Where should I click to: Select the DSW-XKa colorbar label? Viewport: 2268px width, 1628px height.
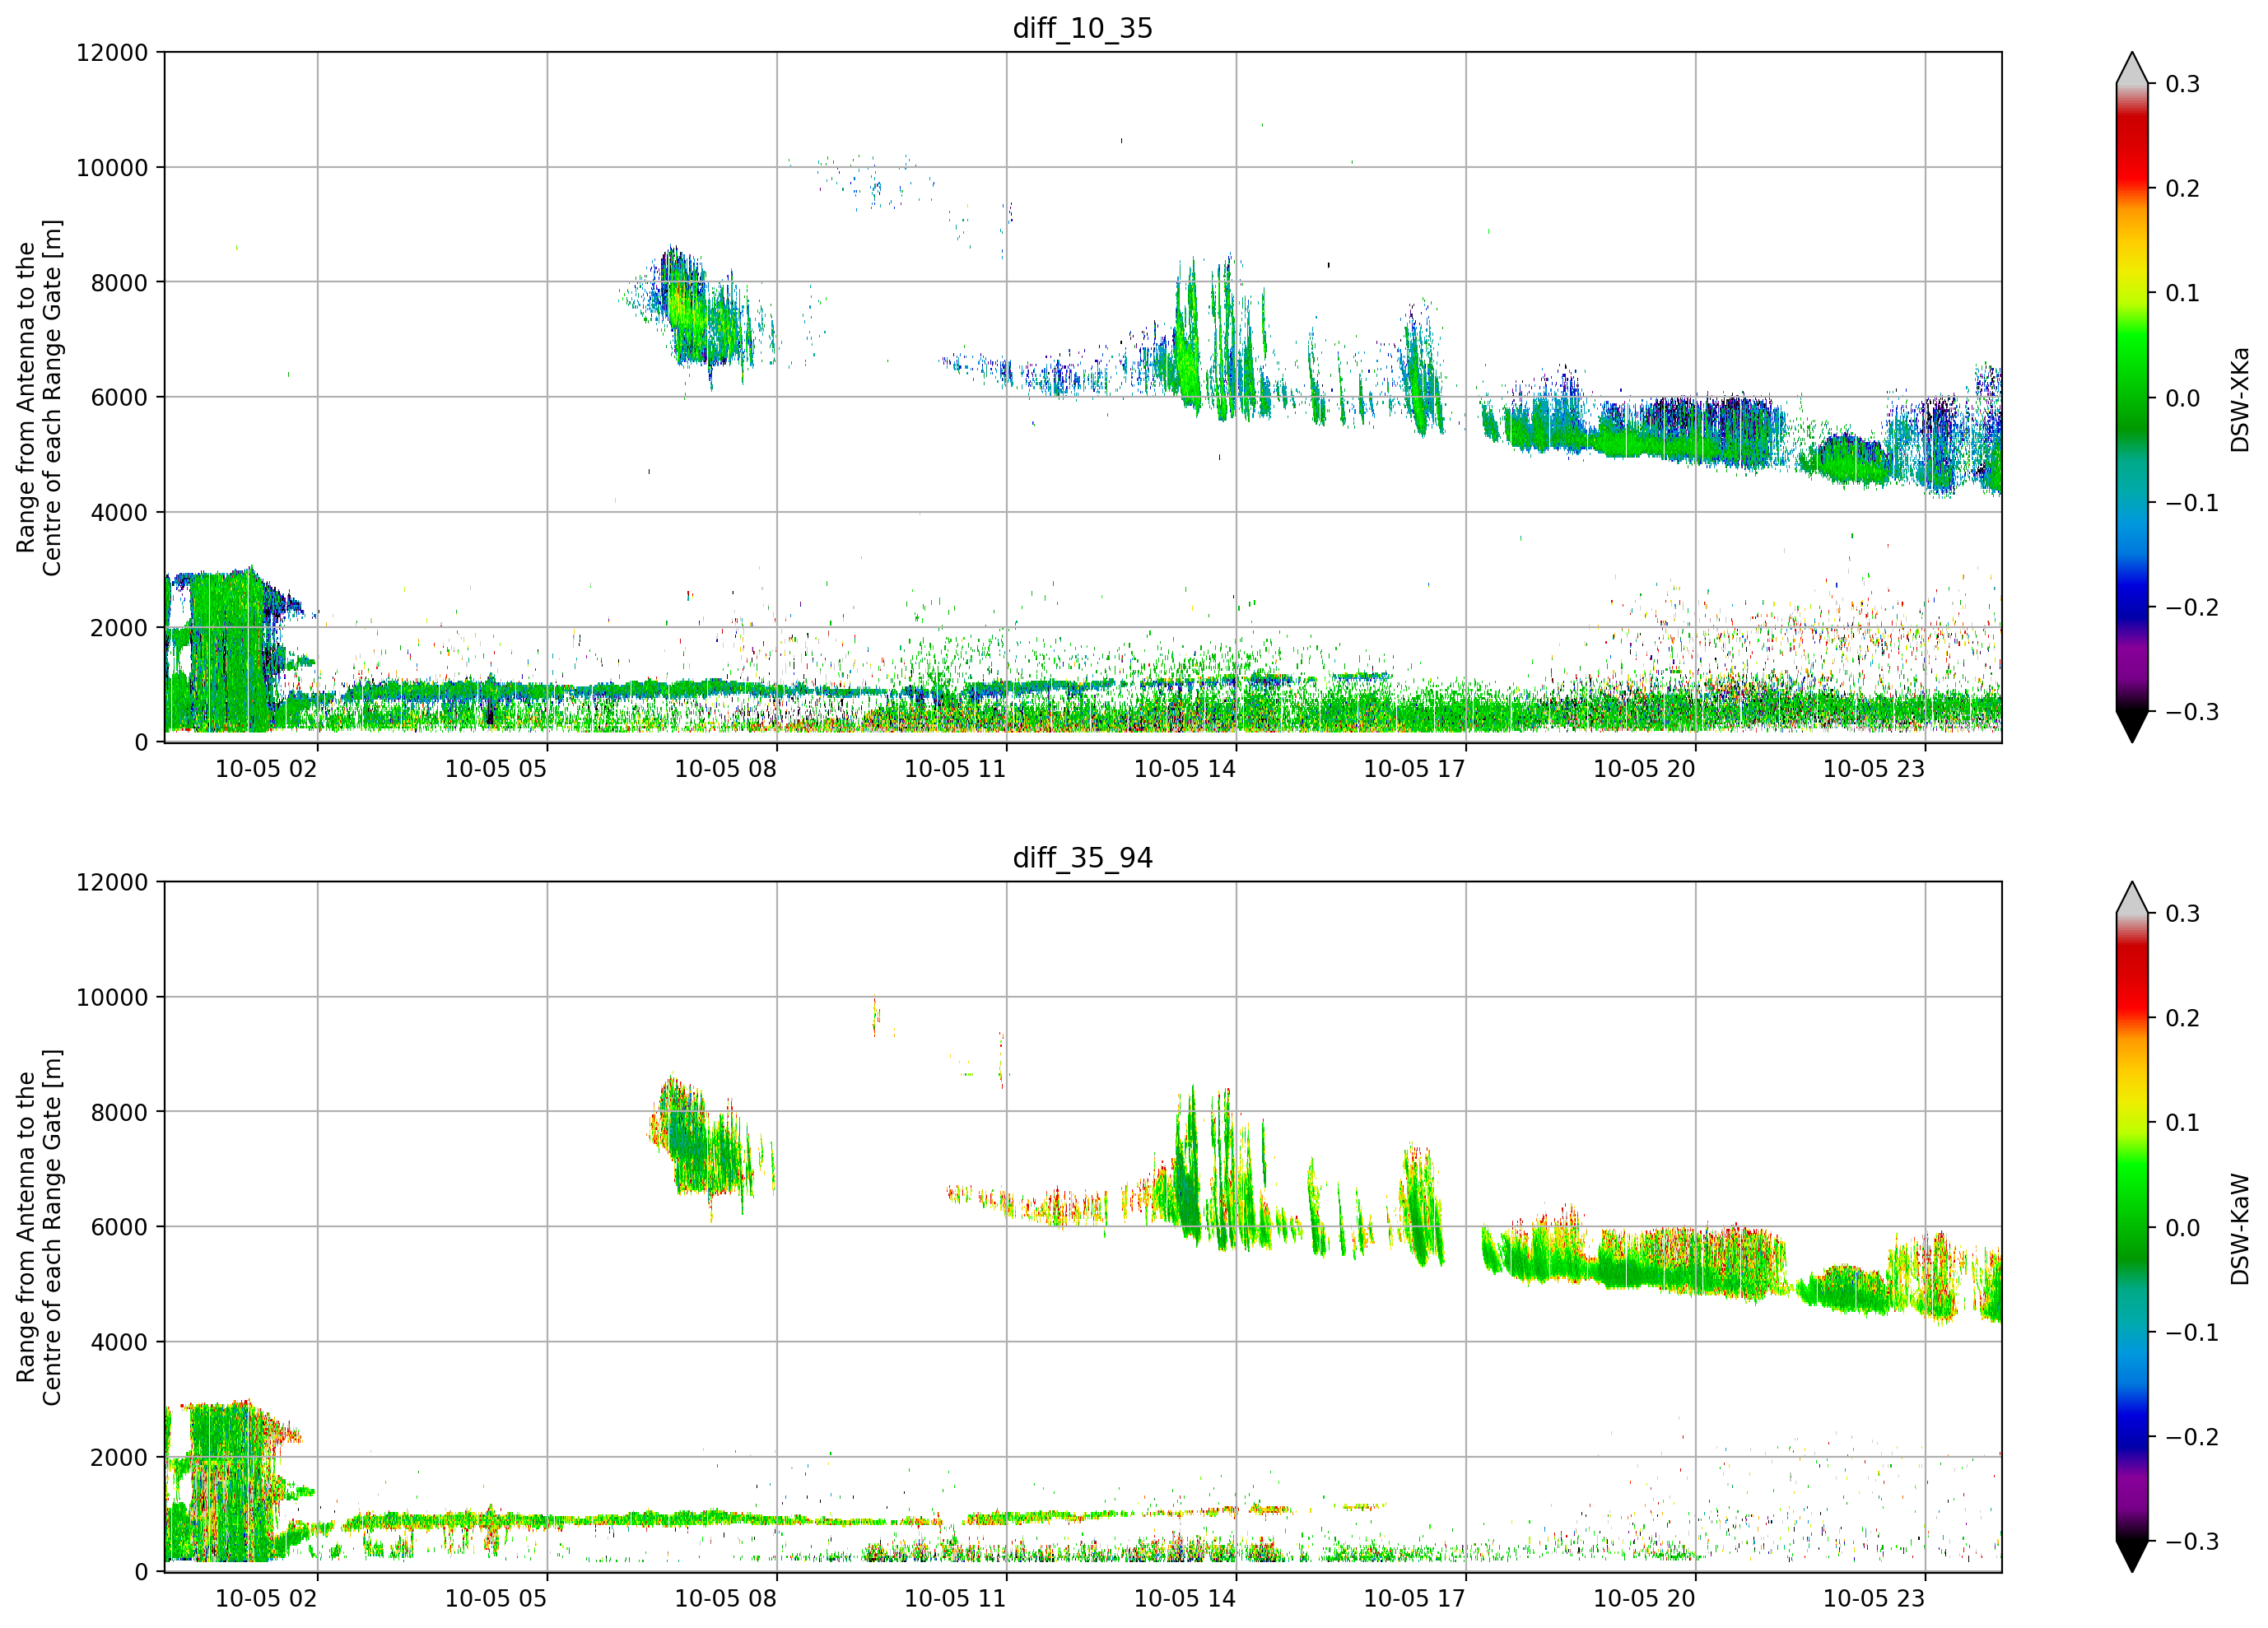(x=2240, y=399)
